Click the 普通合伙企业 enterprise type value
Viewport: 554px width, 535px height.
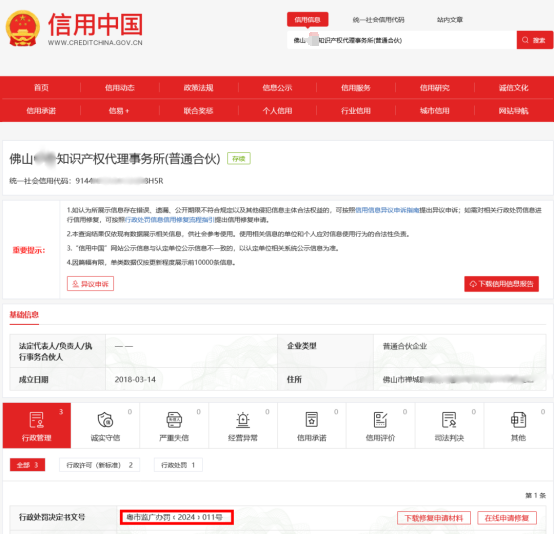405,346
